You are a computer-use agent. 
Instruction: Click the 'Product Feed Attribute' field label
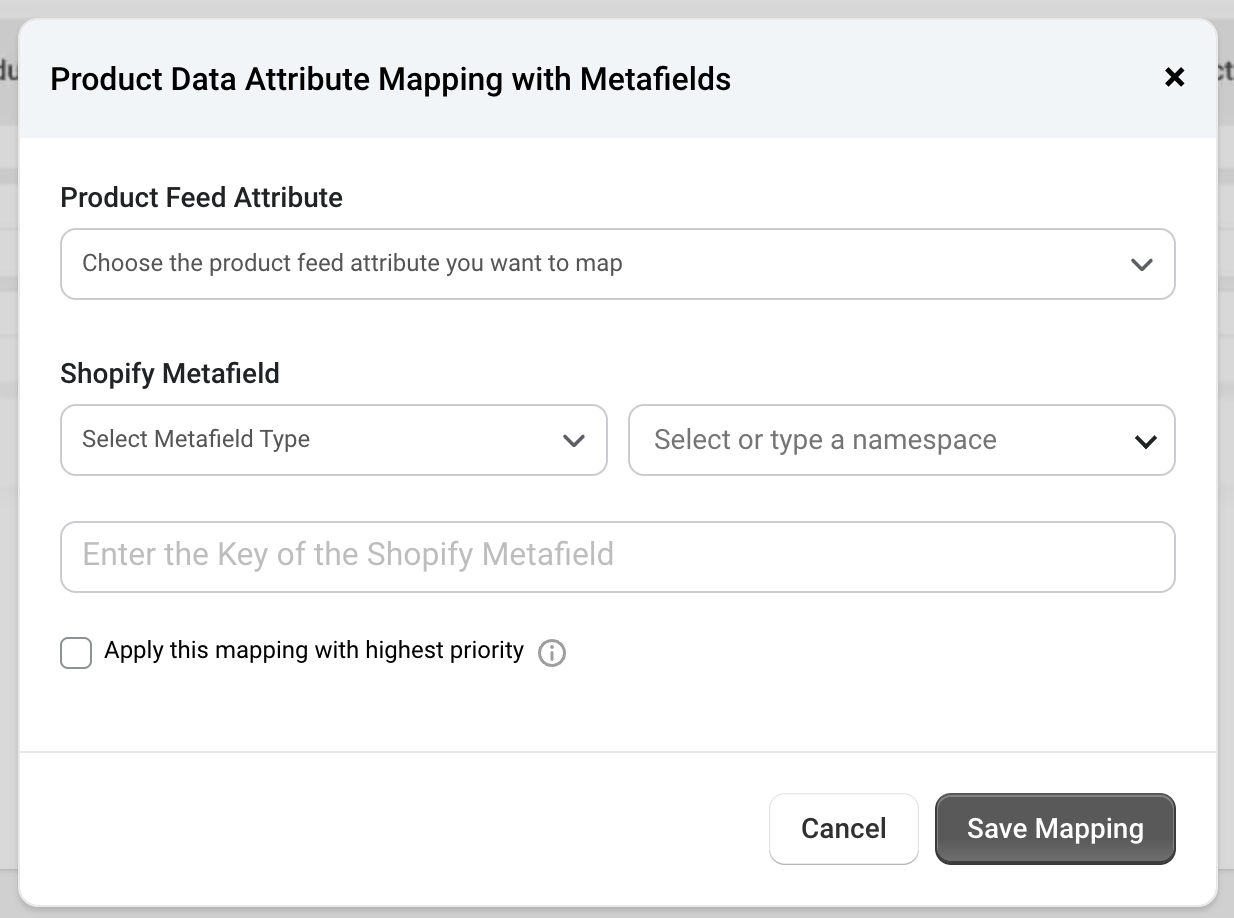point(201,198)
